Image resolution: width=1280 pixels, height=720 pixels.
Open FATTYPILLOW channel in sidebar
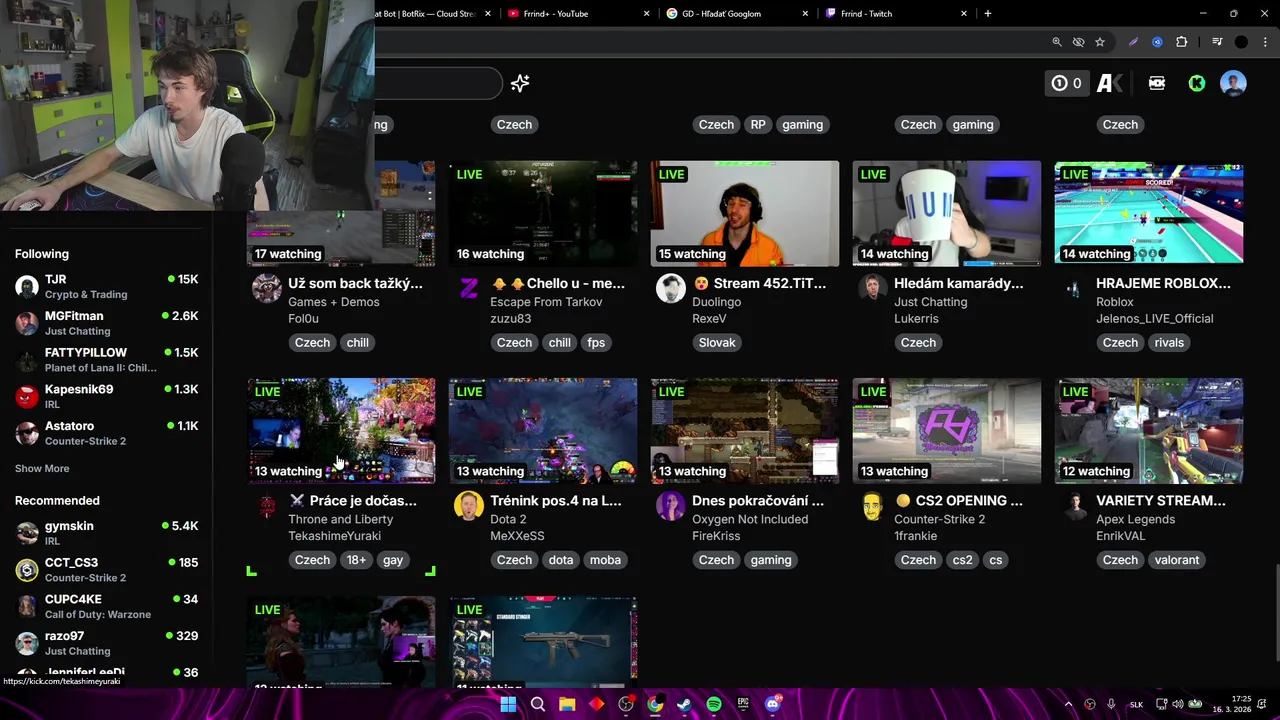pos(106,360)
